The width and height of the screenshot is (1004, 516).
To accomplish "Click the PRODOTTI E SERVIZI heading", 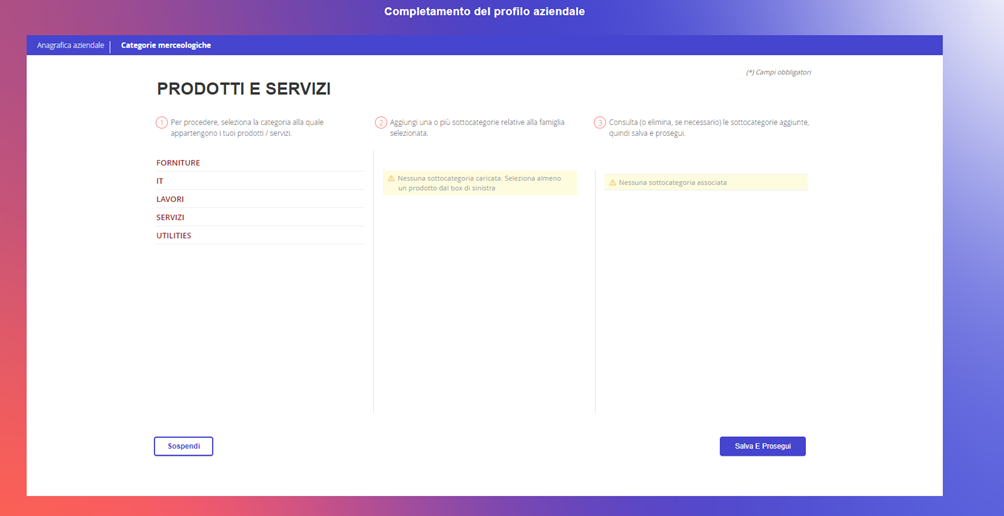I will 243,89.
